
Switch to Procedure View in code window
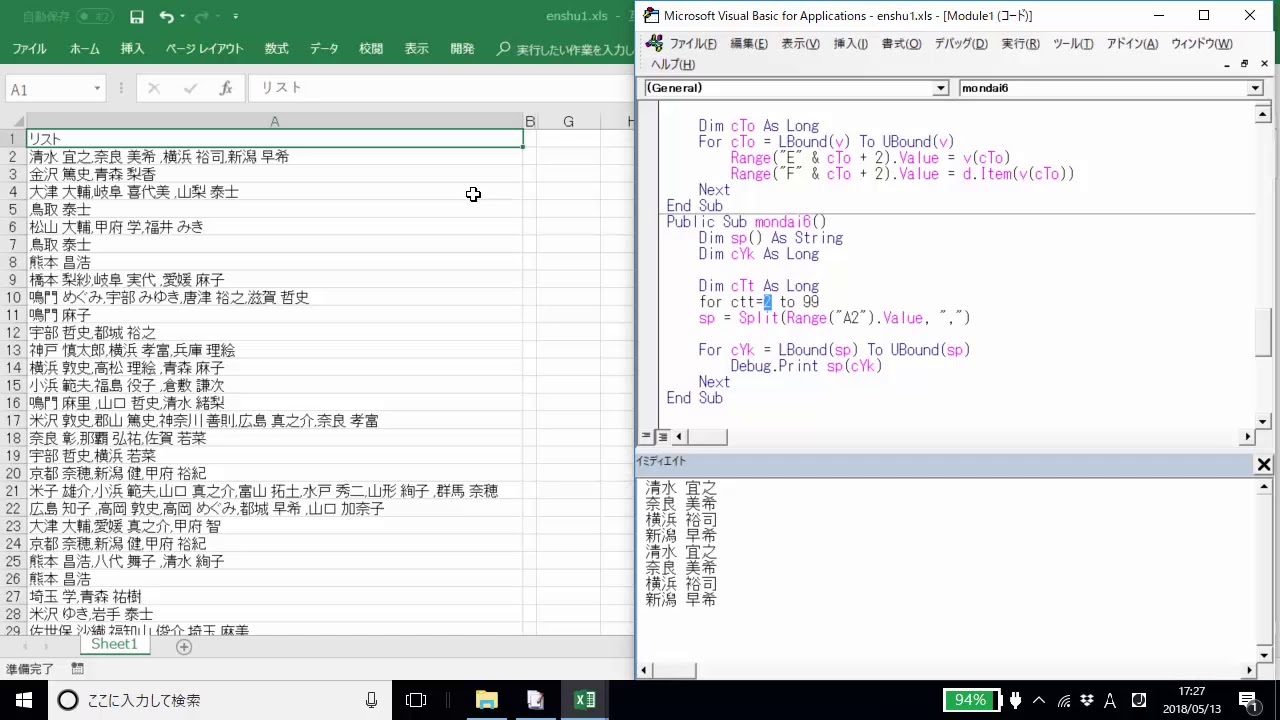point(646,437)
